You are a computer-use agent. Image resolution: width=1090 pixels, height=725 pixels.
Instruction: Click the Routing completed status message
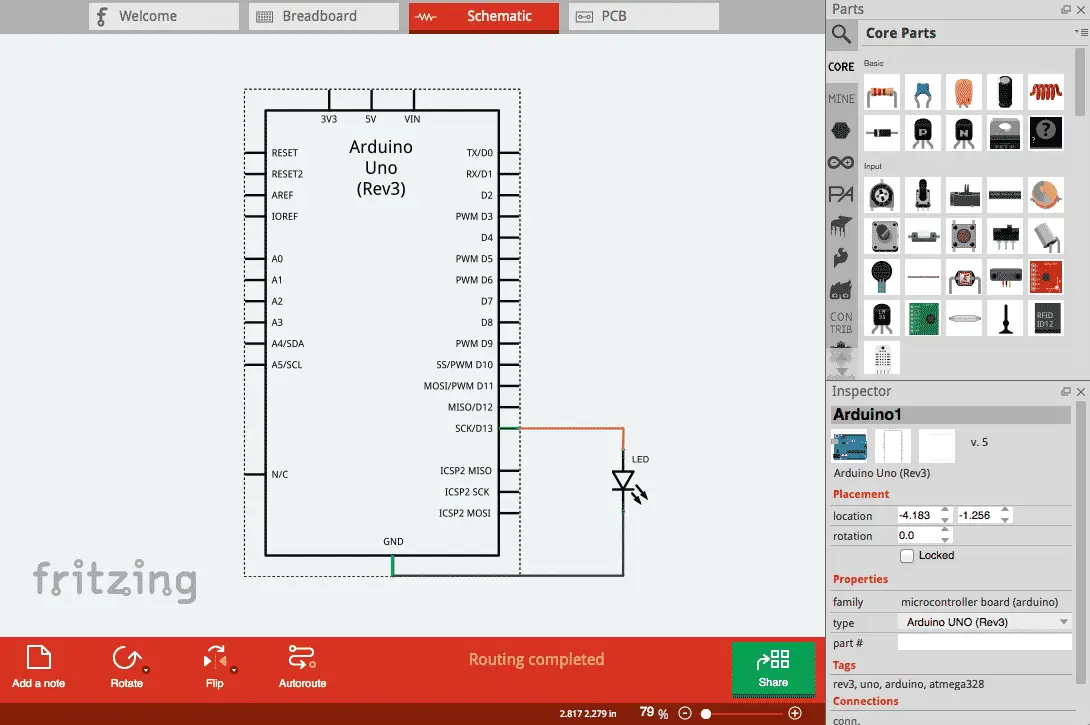(x=536, y=659)
